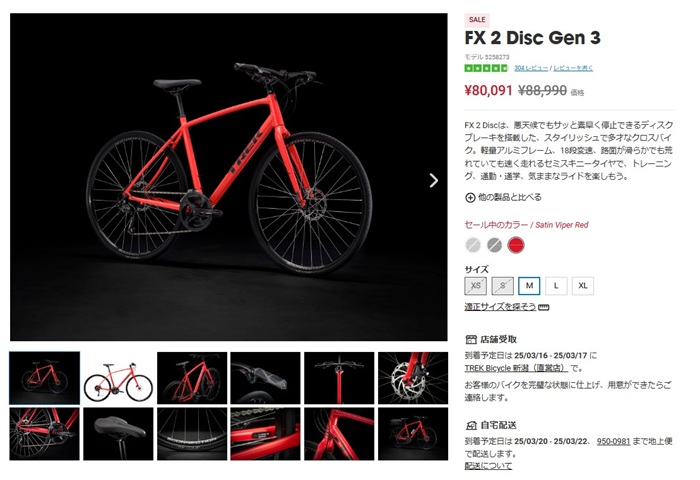Click the store pickup shop icon
The width and height of the screenshot is (700, 480).
tap(471, 339)
